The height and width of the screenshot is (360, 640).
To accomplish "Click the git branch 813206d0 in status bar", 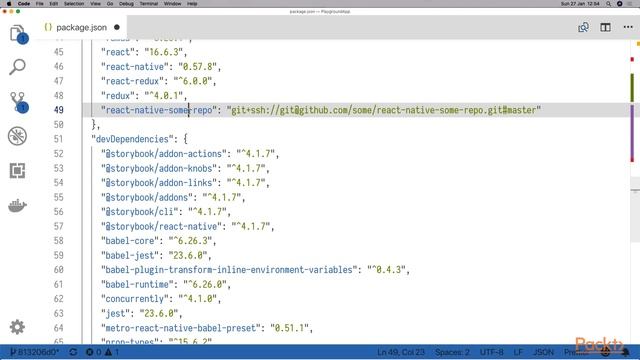I will [35, 352].
